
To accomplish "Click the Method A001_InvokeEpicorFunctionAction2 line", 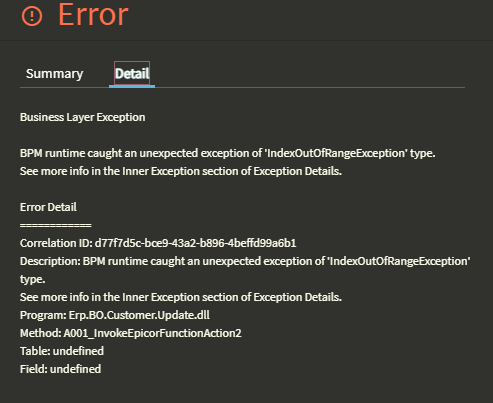I will [131, 333].
